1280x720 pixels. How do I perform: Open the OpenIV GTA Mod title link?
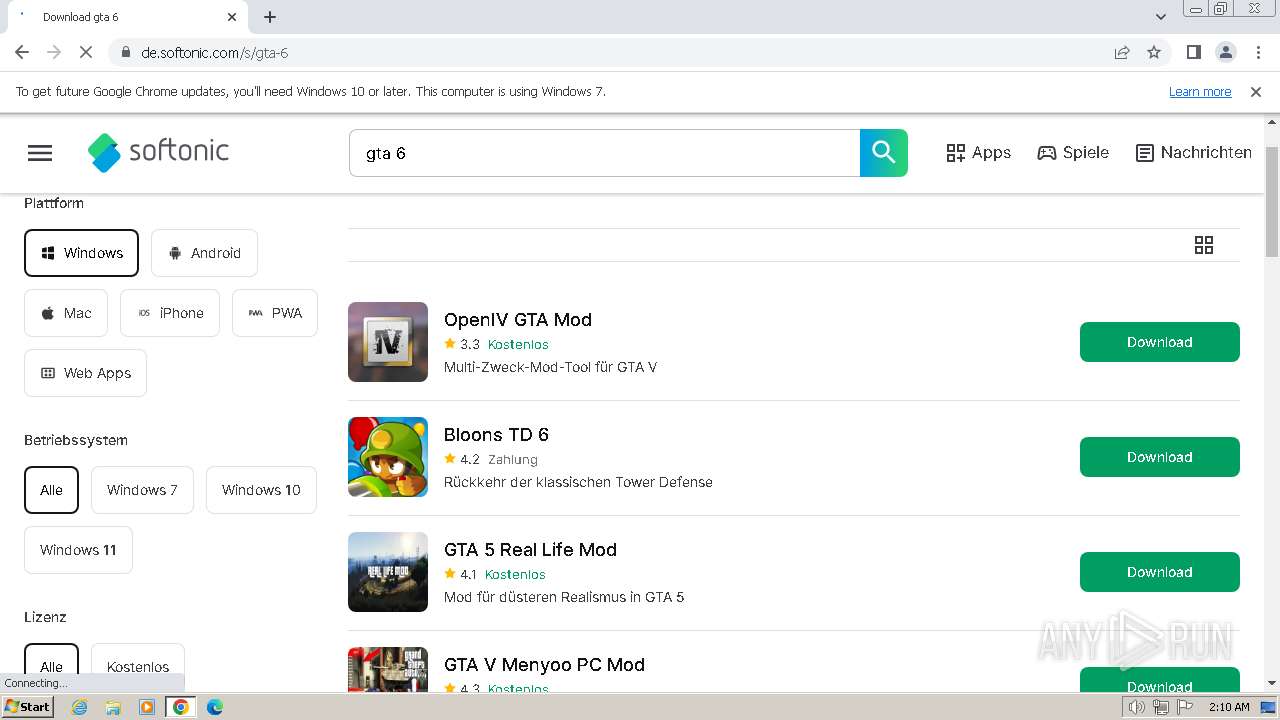[x=518, y=320]
